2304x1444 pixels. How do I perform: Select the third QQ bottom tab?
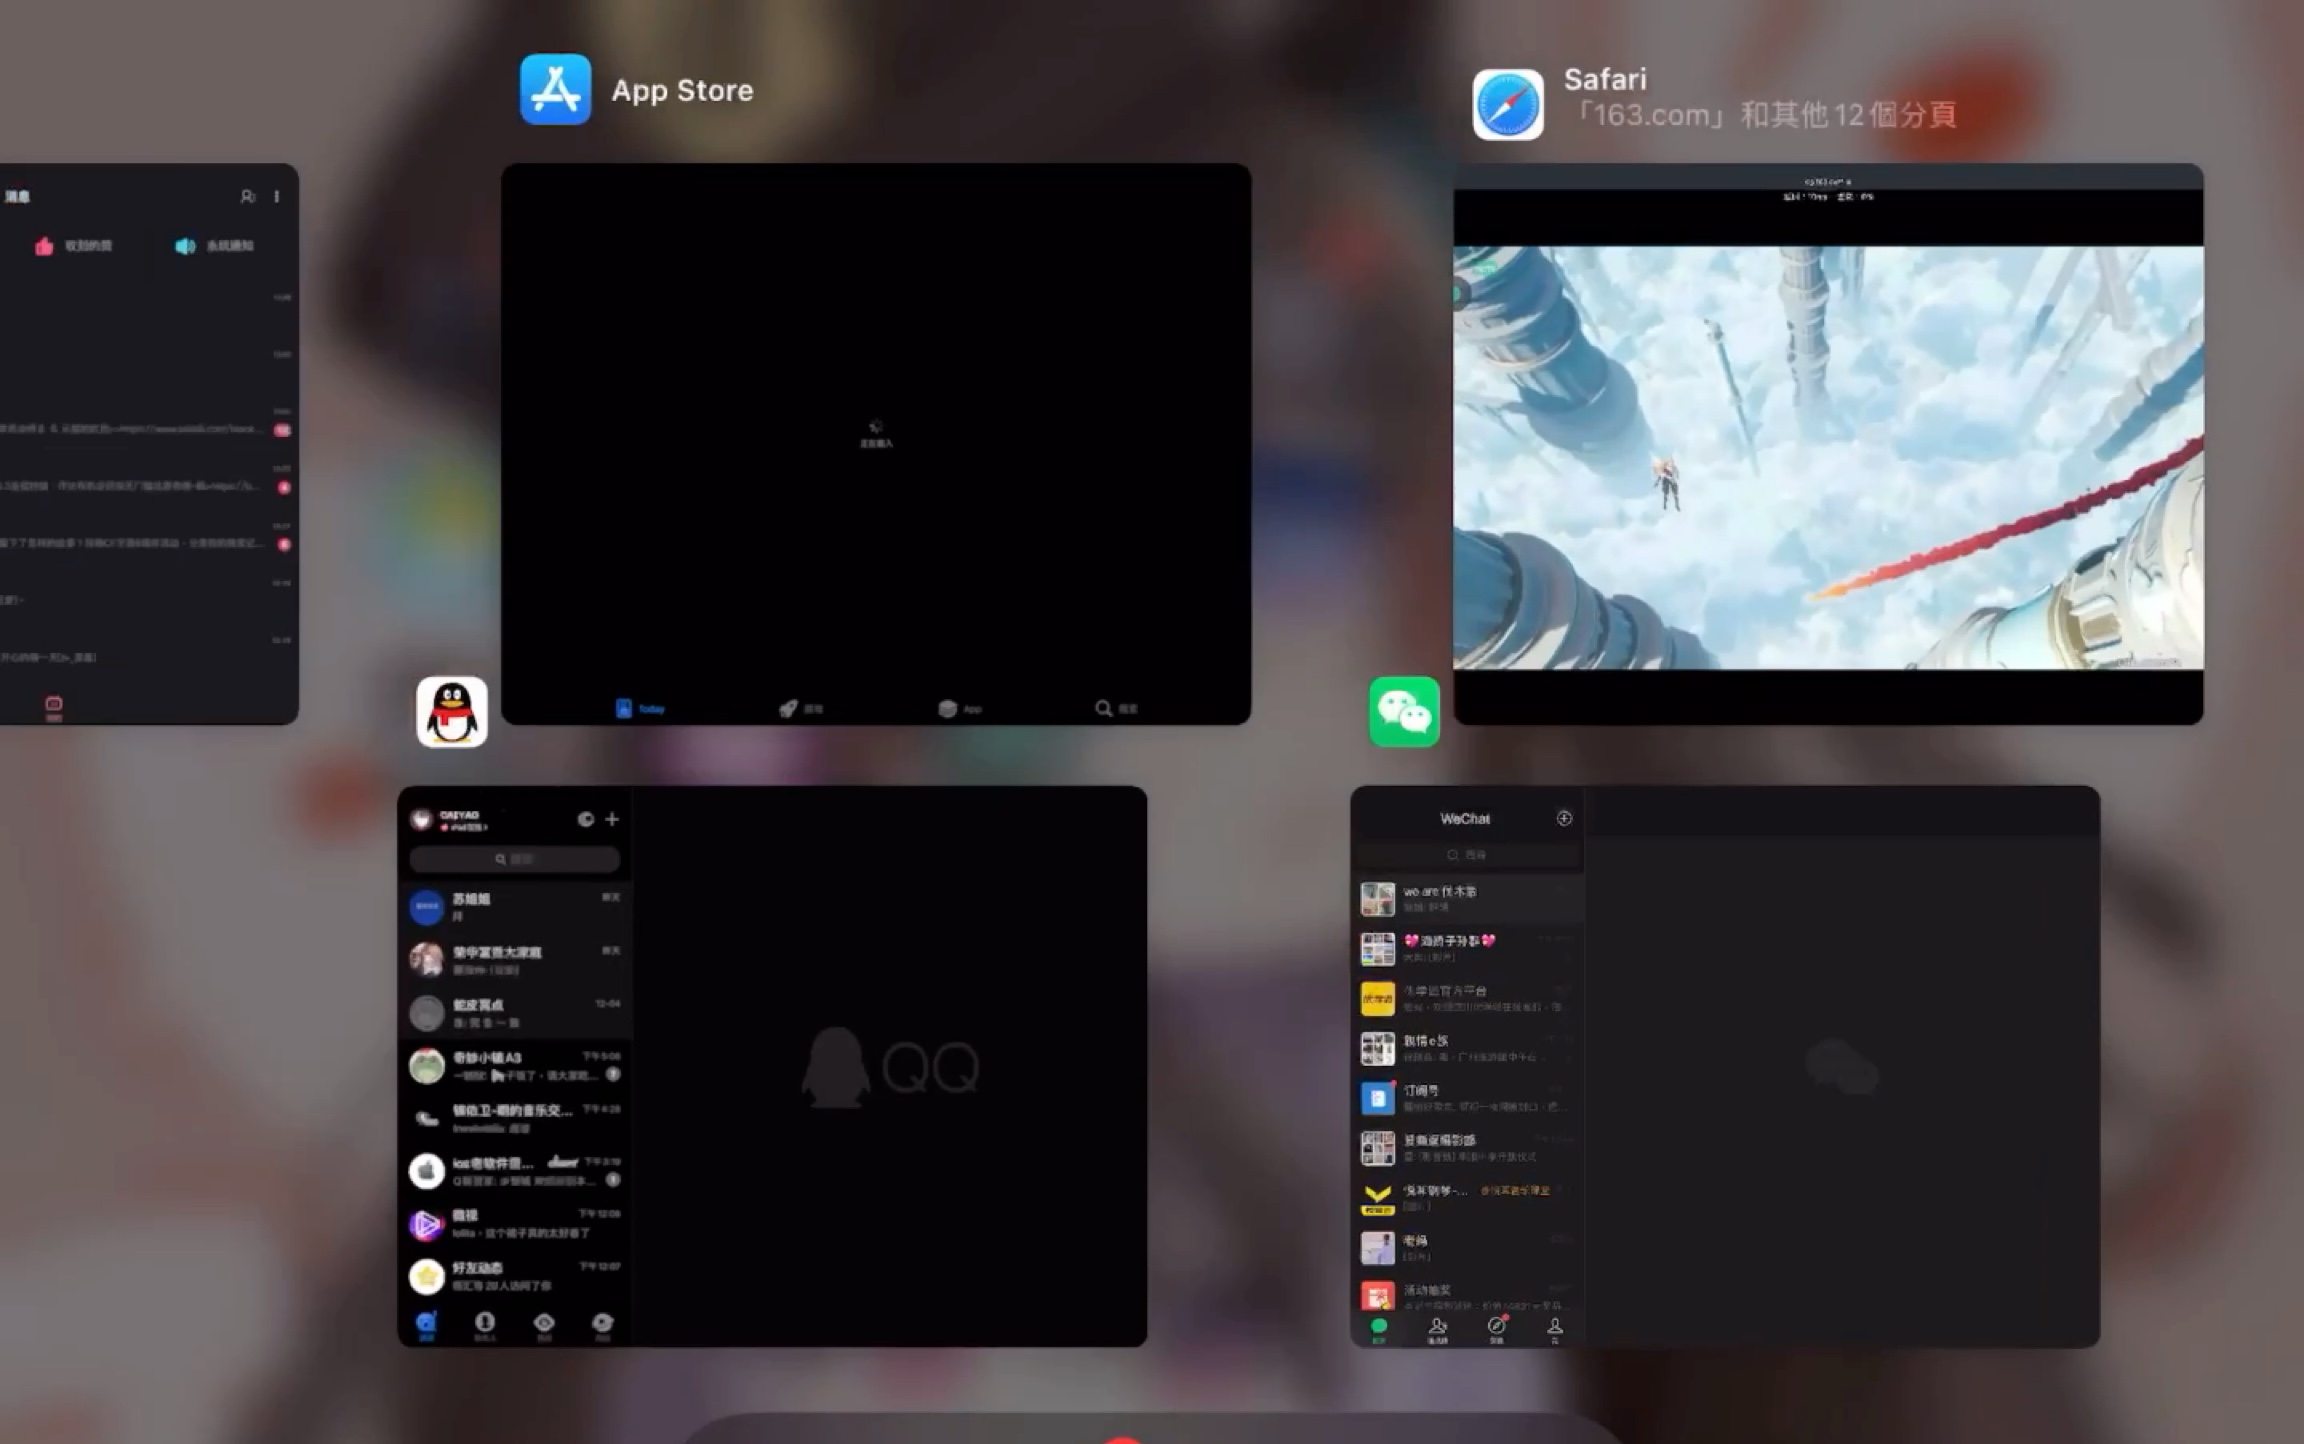click(544, 1325)
